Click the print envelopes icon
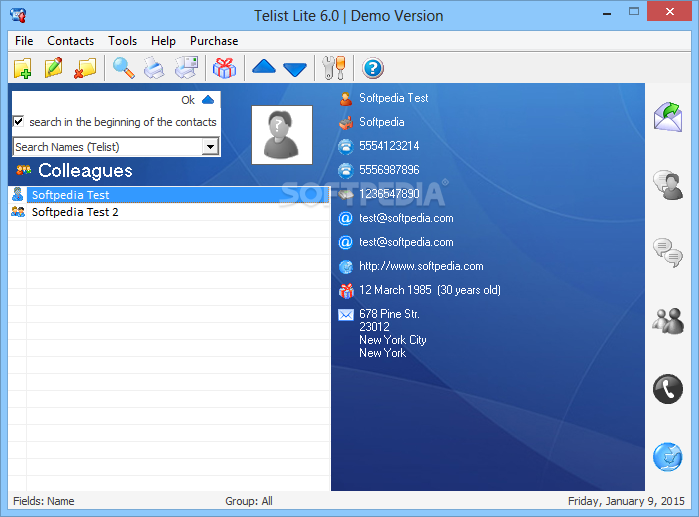 (186, 68)
